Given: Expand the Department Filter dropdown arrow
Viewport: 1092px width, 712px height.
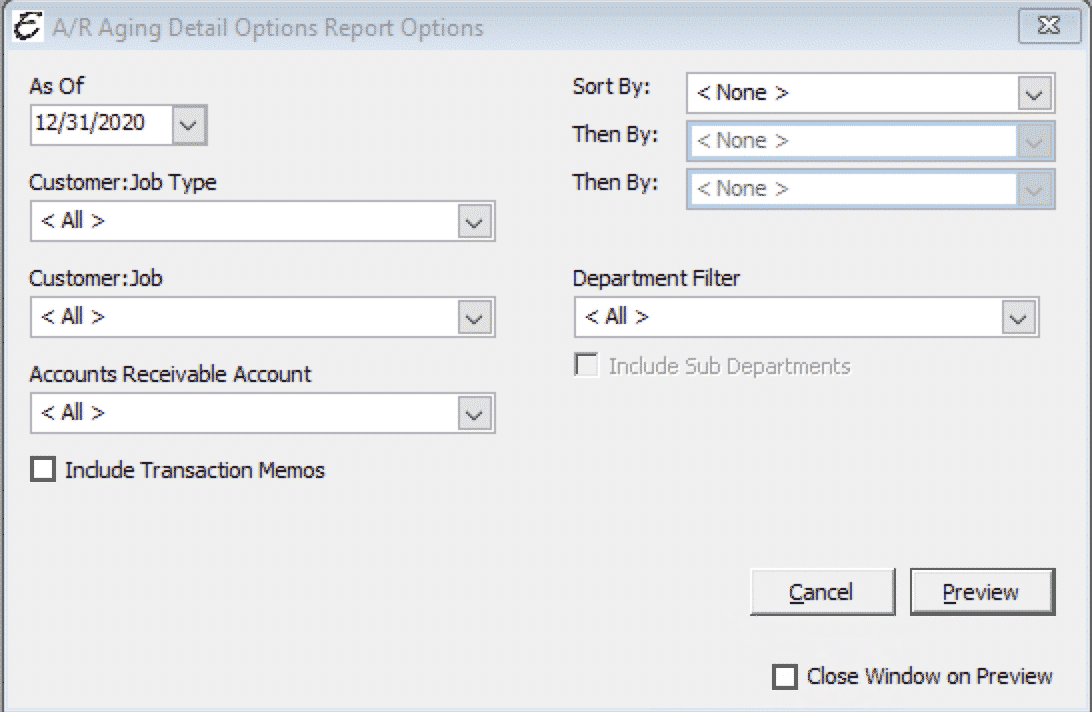Looking at the screenshot, I should [x=1019, y=318].
